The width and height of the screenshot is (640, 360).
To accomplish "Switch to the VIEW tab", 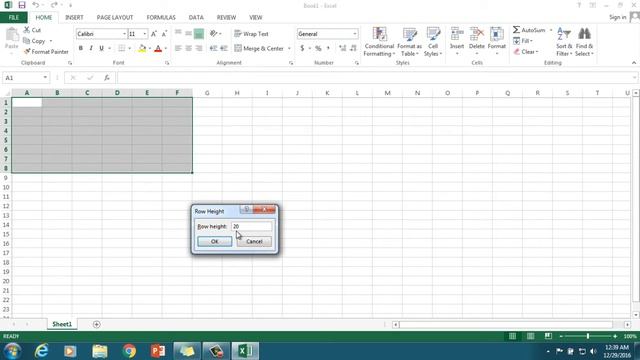I will coord(256,18).
